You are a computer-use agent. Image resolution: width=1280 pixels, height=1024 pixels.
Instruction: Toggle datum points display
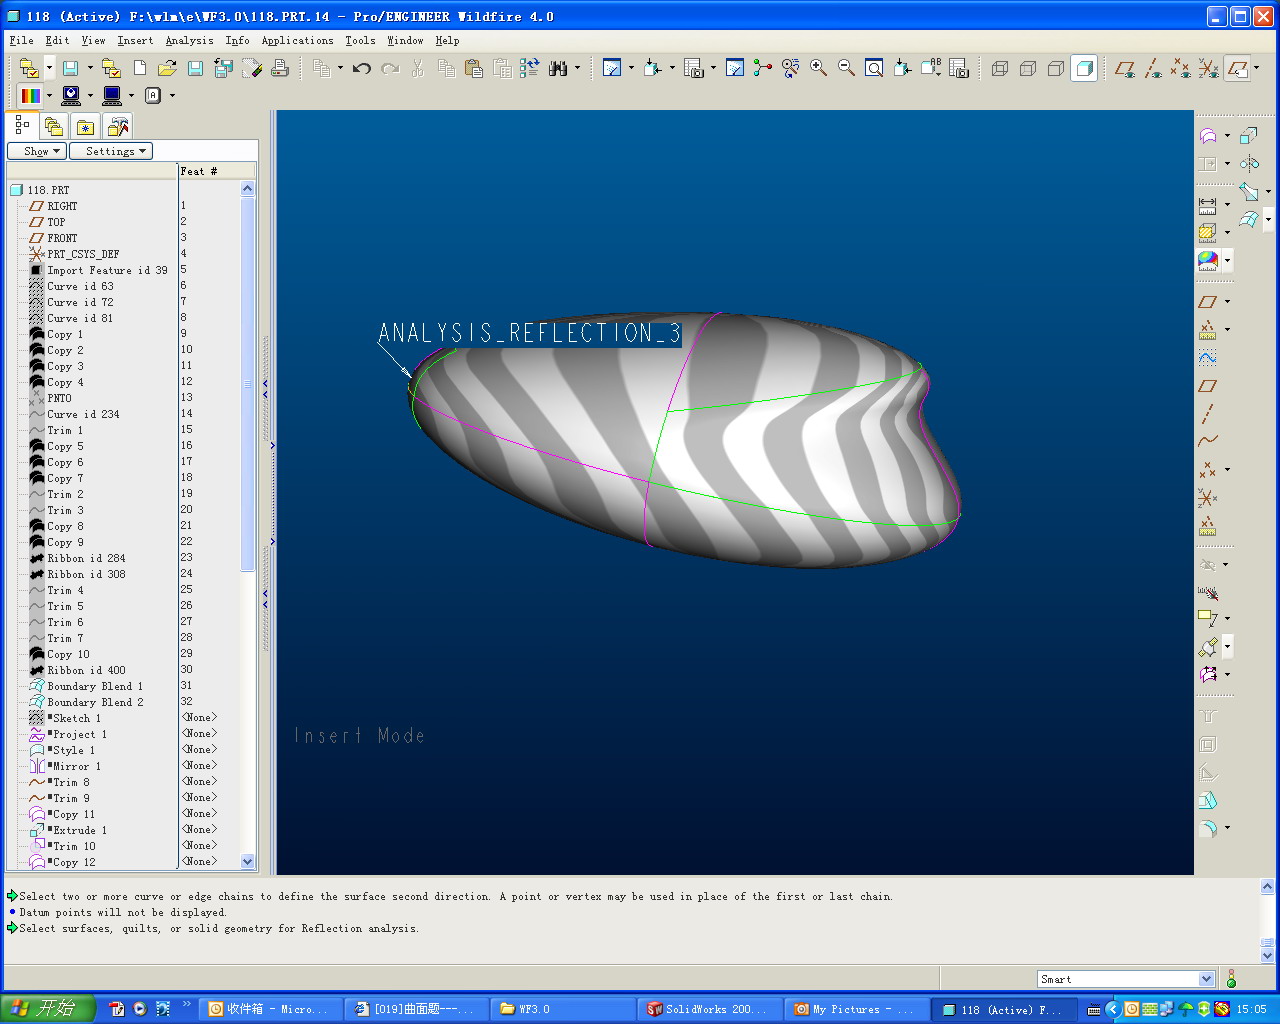coord(1181,68)
